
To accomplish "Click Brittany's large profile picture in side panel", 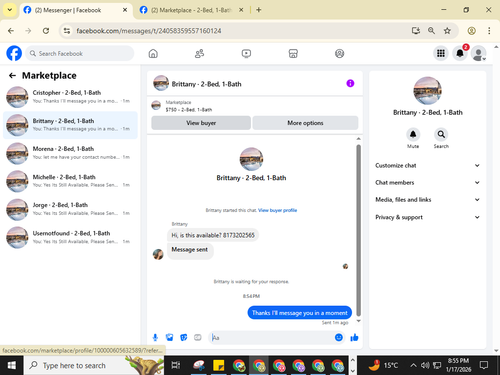I will [x=427, y=91].
